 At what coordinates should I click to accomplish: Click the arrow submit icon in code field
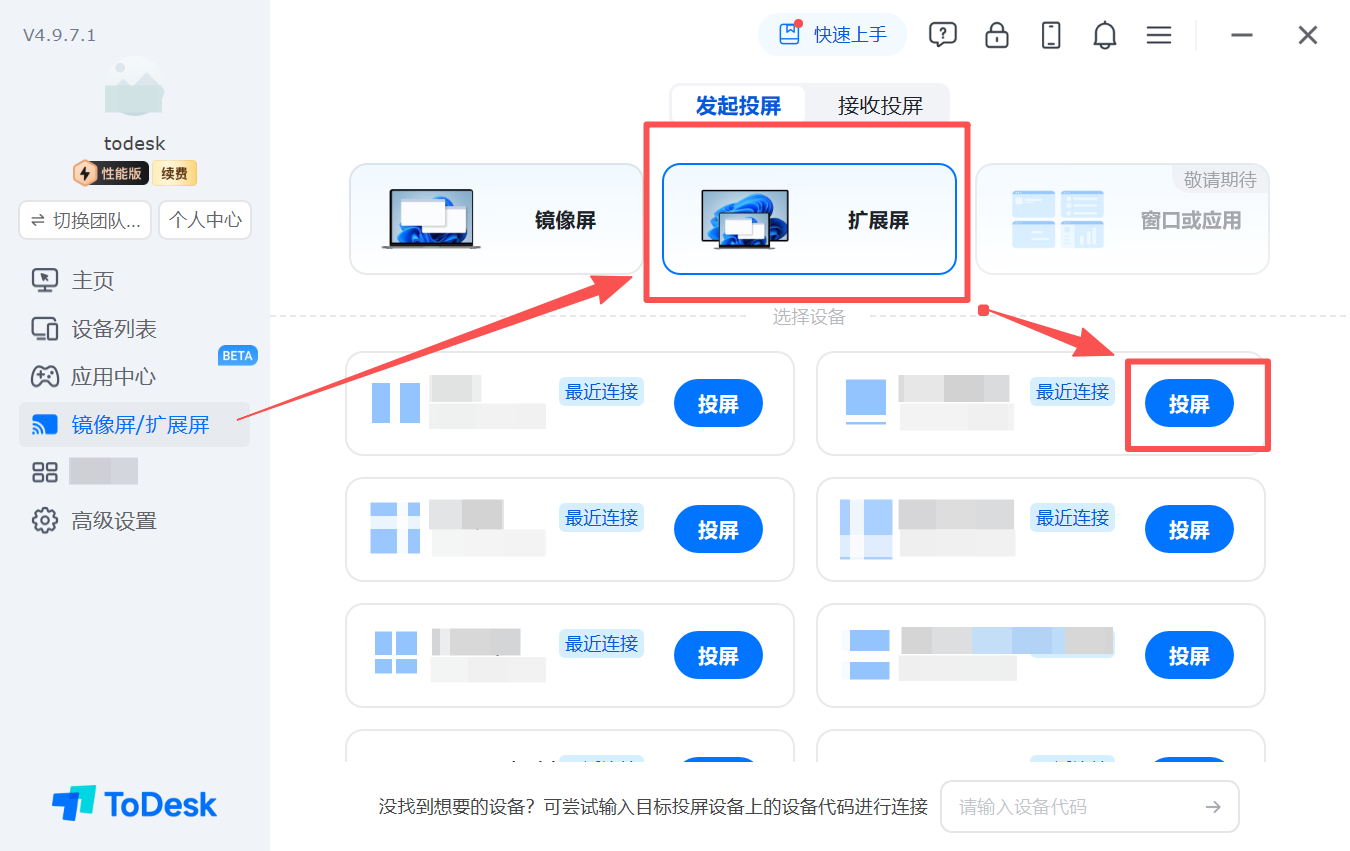[x=1213, y=807]
